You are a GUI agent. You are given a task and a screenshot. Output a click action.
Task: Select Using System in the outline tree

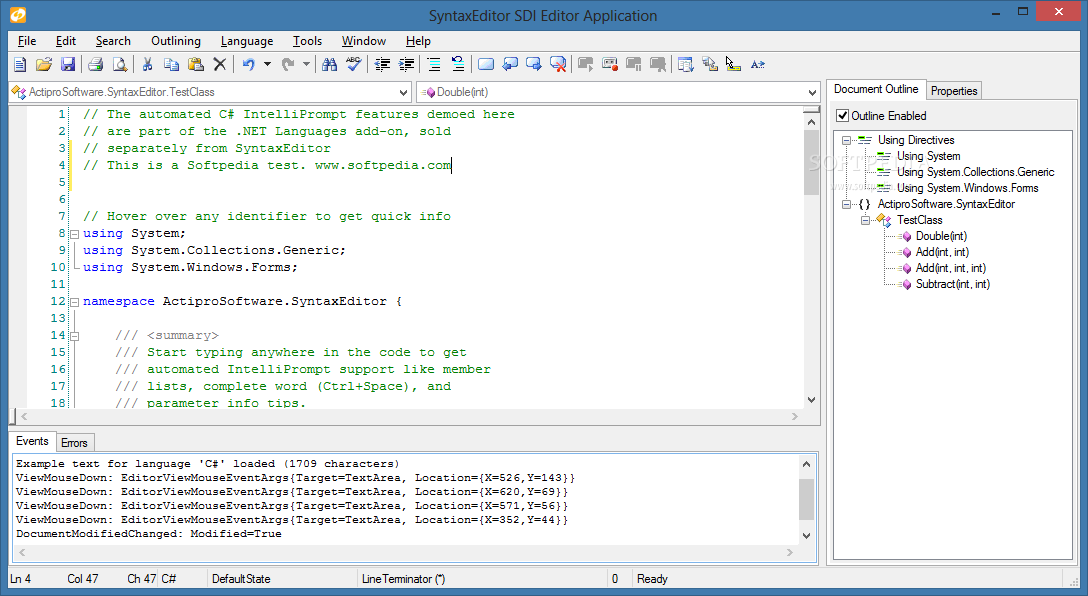(x=928, y=156)
